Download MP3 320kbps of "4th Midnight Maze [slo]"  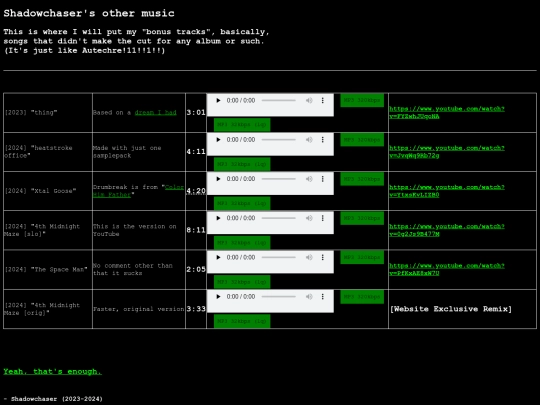click(x=362, y=218)
